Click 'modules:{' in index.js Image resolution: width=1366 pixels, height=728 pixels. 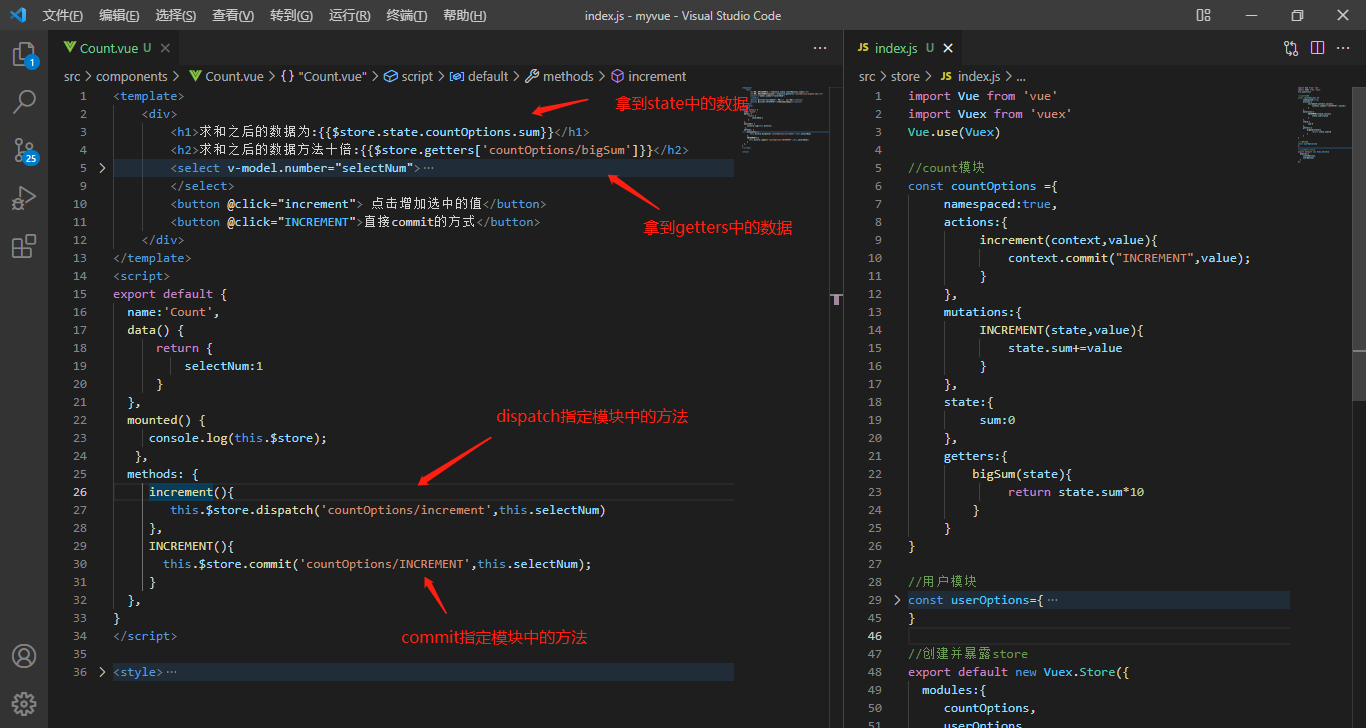click(954, 690)
